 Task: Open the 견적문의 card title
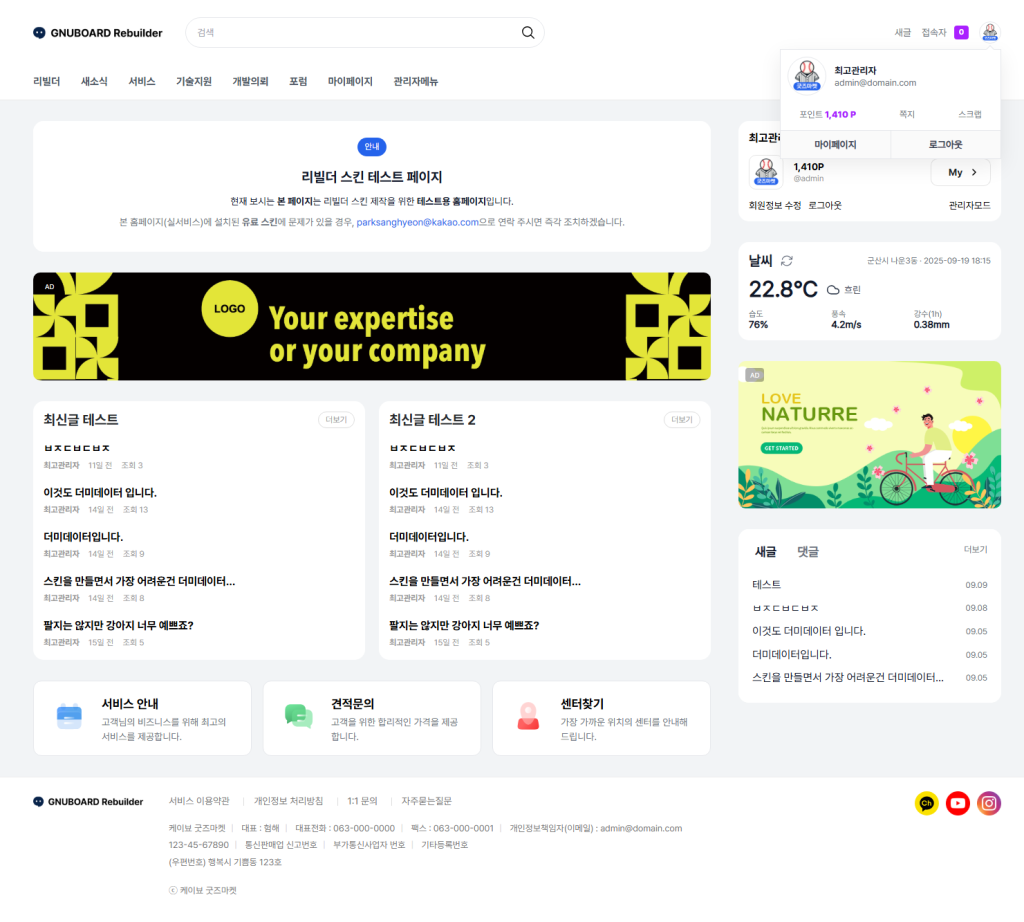tap(353, 704)
